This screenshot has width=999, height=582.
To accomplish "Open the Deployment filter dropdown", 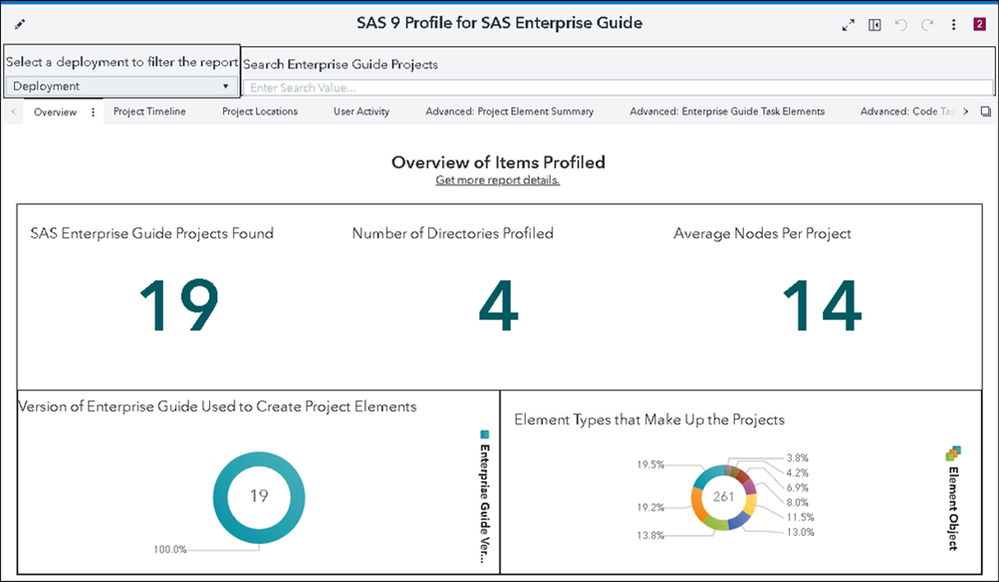I will pyautogui.click(x=120, y=86).
